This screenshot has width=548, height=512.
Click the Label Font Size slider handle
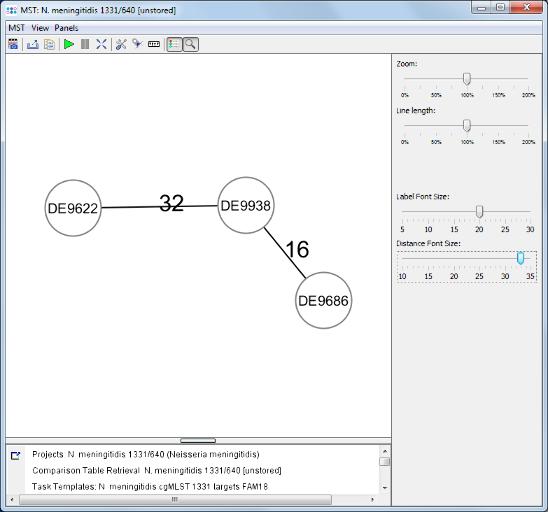(x=480, y=211)
